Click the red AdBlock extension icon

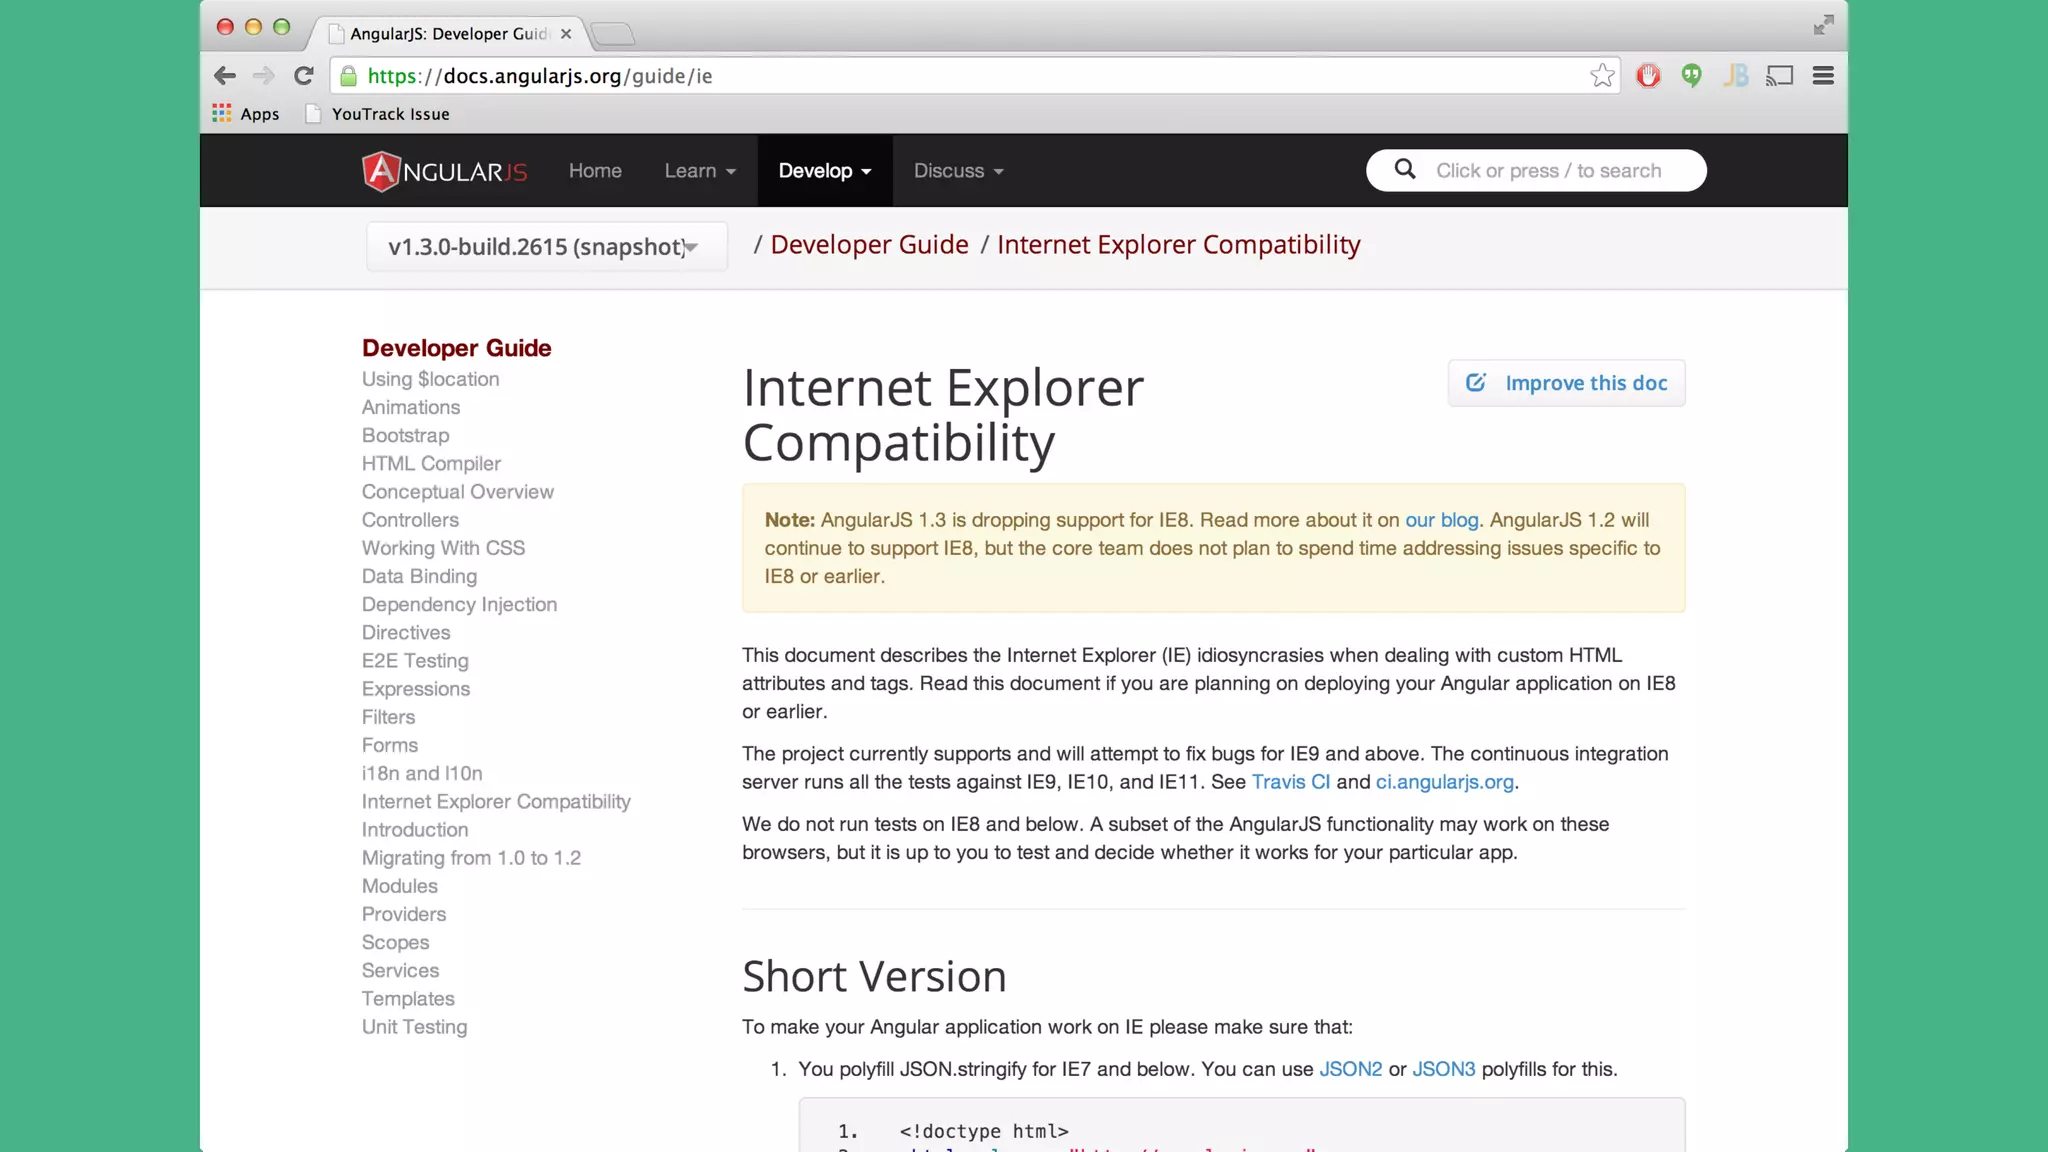pos(1648,76)
